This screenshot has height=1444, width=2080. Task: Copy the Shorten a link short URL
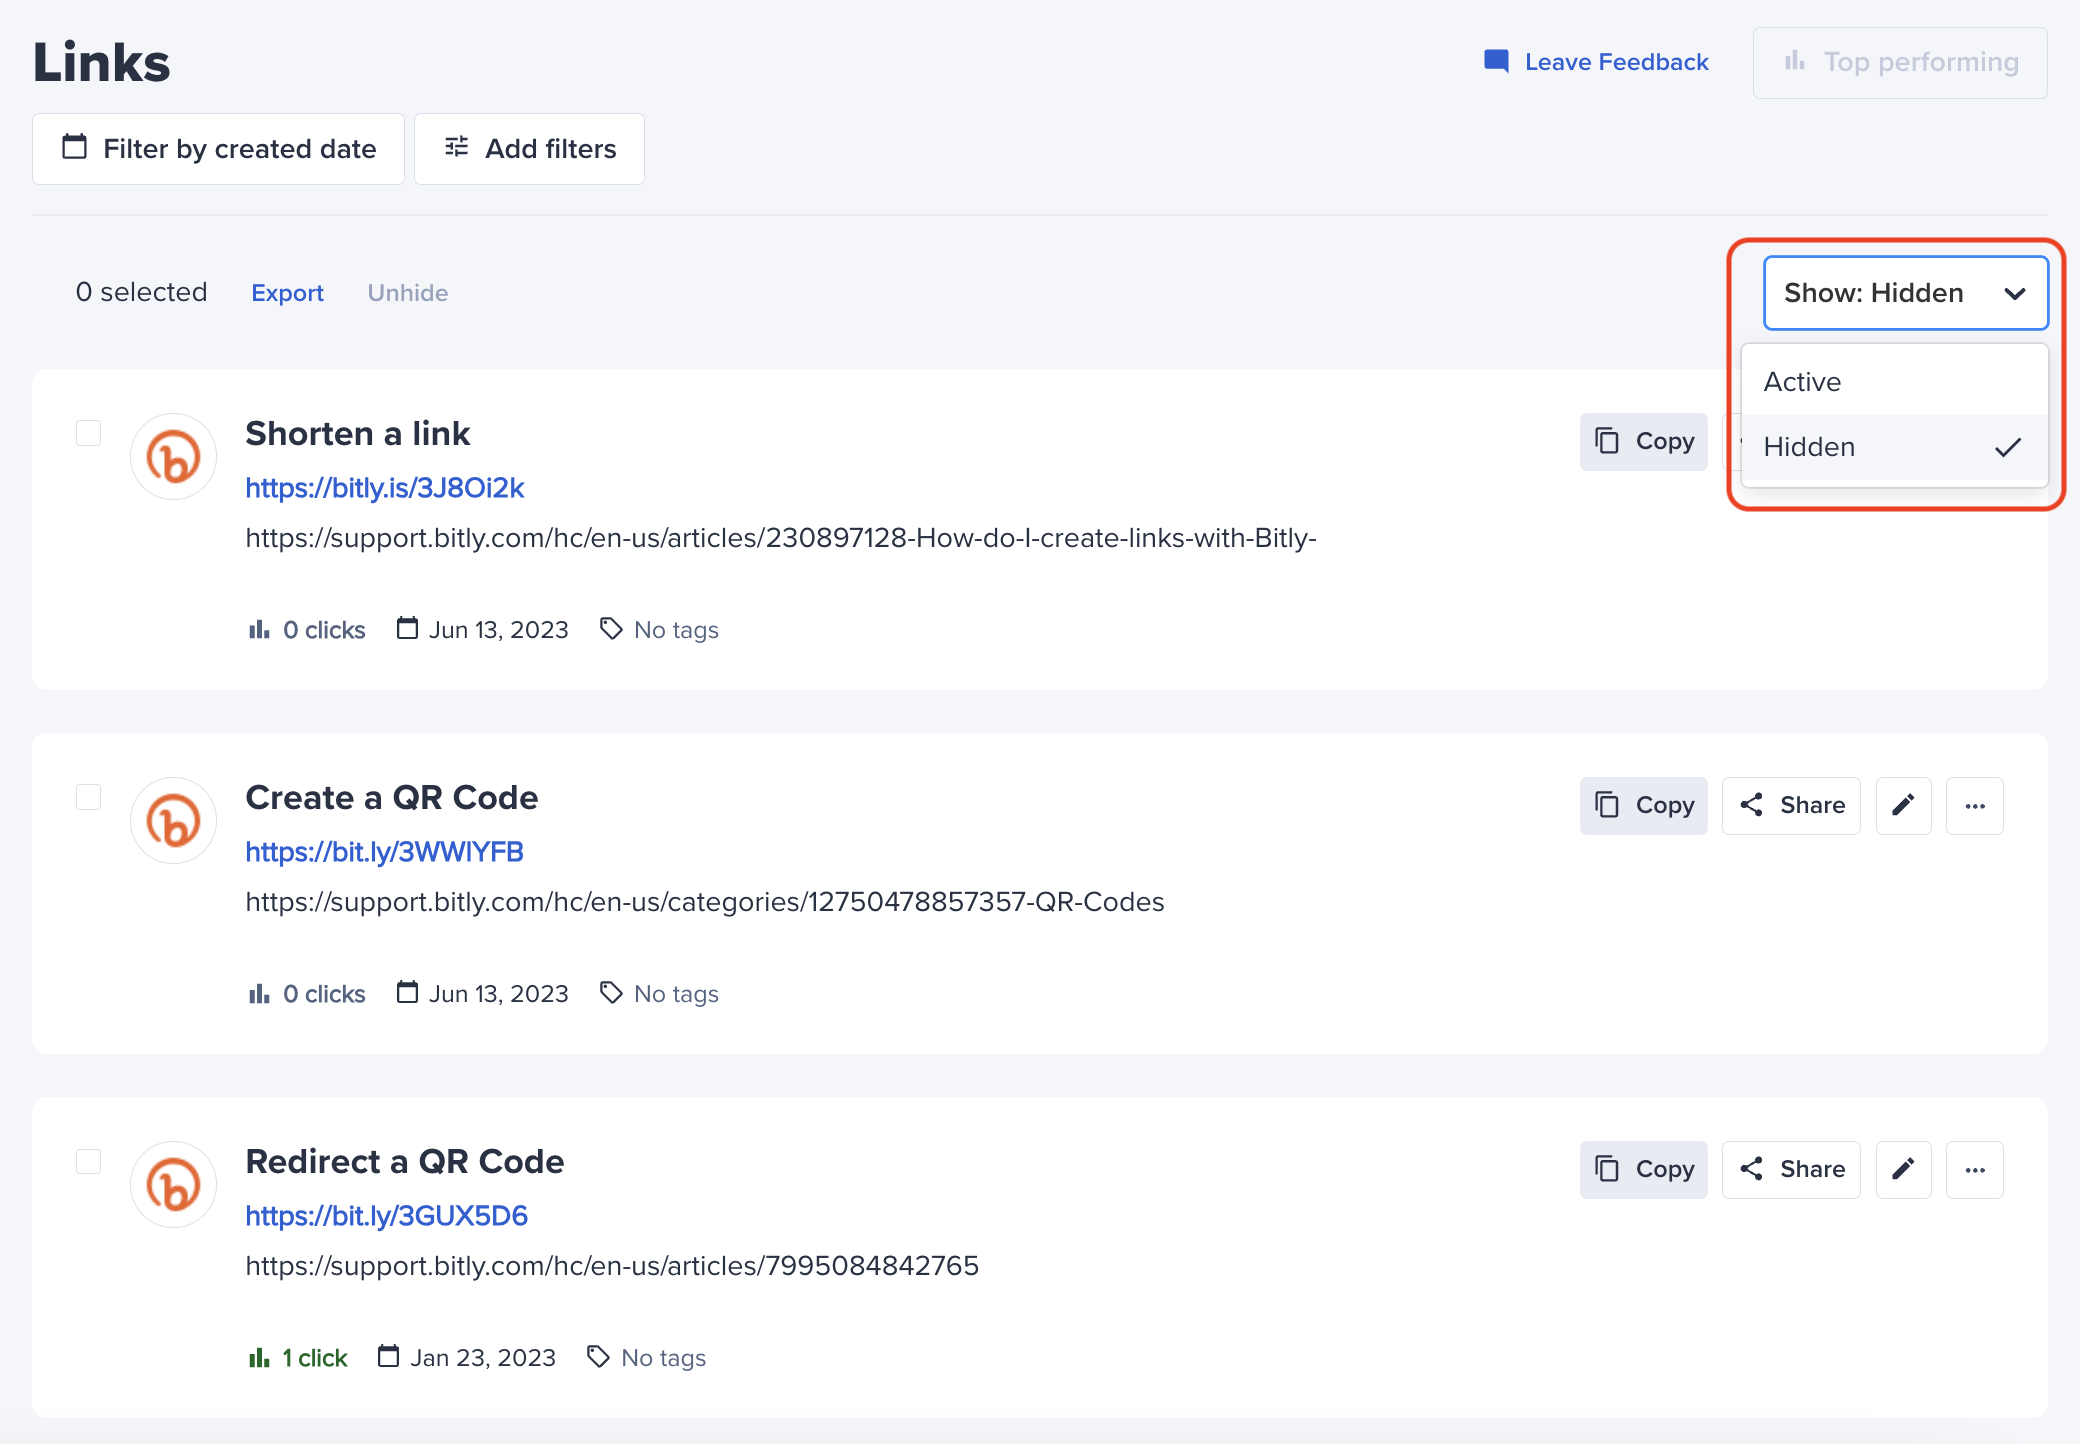[x=1644, y=441]
